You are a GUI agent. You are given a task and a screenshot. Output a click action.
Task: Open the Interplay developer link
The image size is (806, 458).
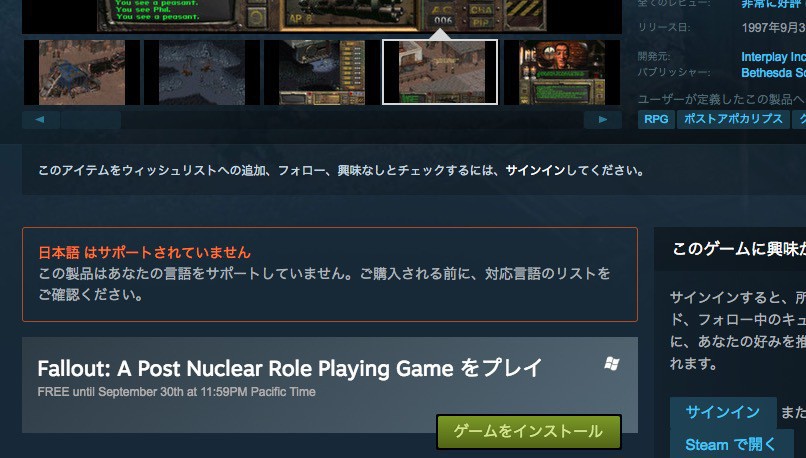click(x=773, y=57)
